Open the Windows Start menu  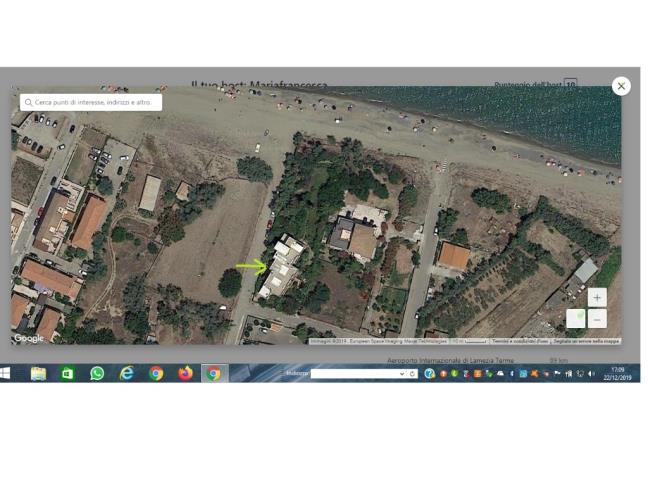point(5,373)
